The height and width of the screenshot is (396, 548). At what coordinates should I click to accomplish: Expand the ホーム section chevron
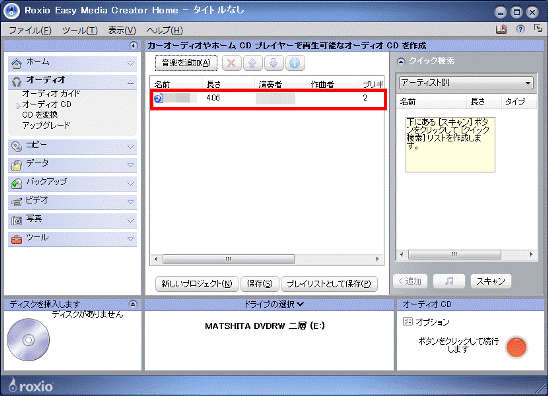(130, 64)
